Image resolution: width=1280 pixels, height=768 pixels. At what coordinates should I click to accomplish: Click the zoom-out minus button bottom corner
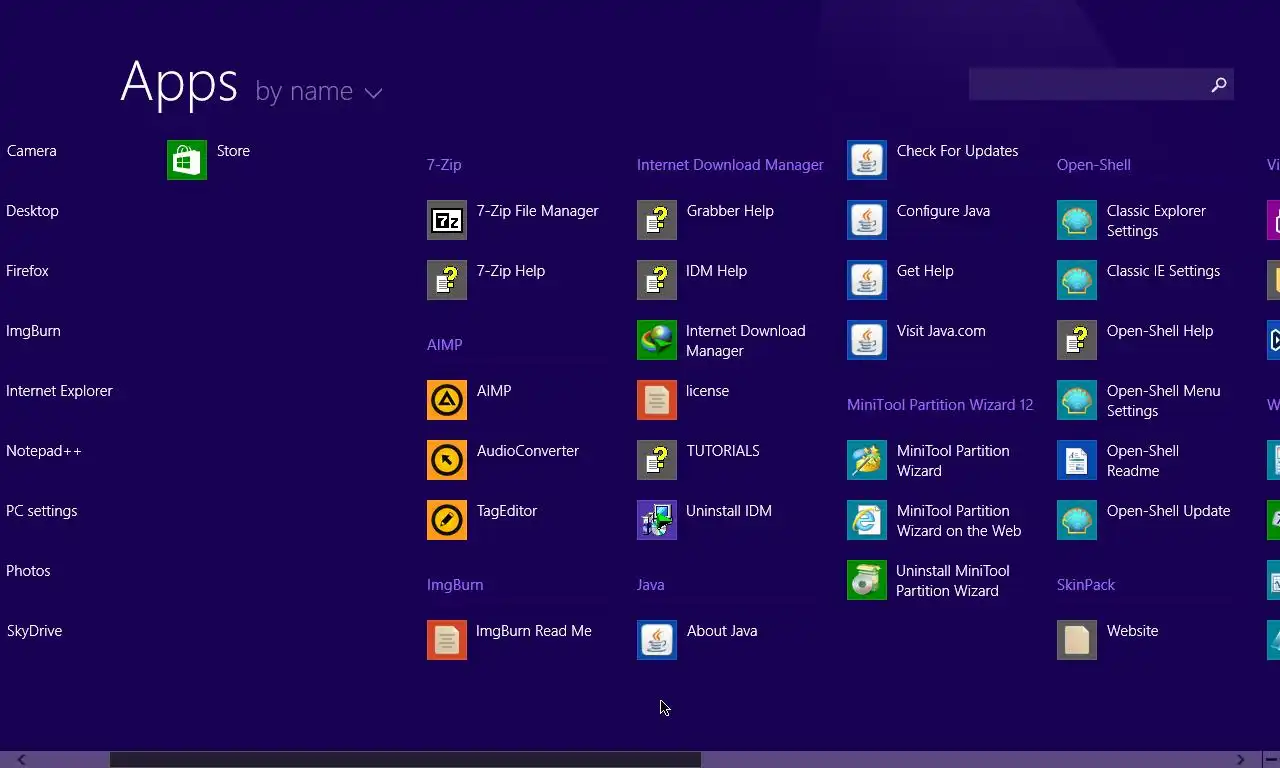(x=1270, y=760)
